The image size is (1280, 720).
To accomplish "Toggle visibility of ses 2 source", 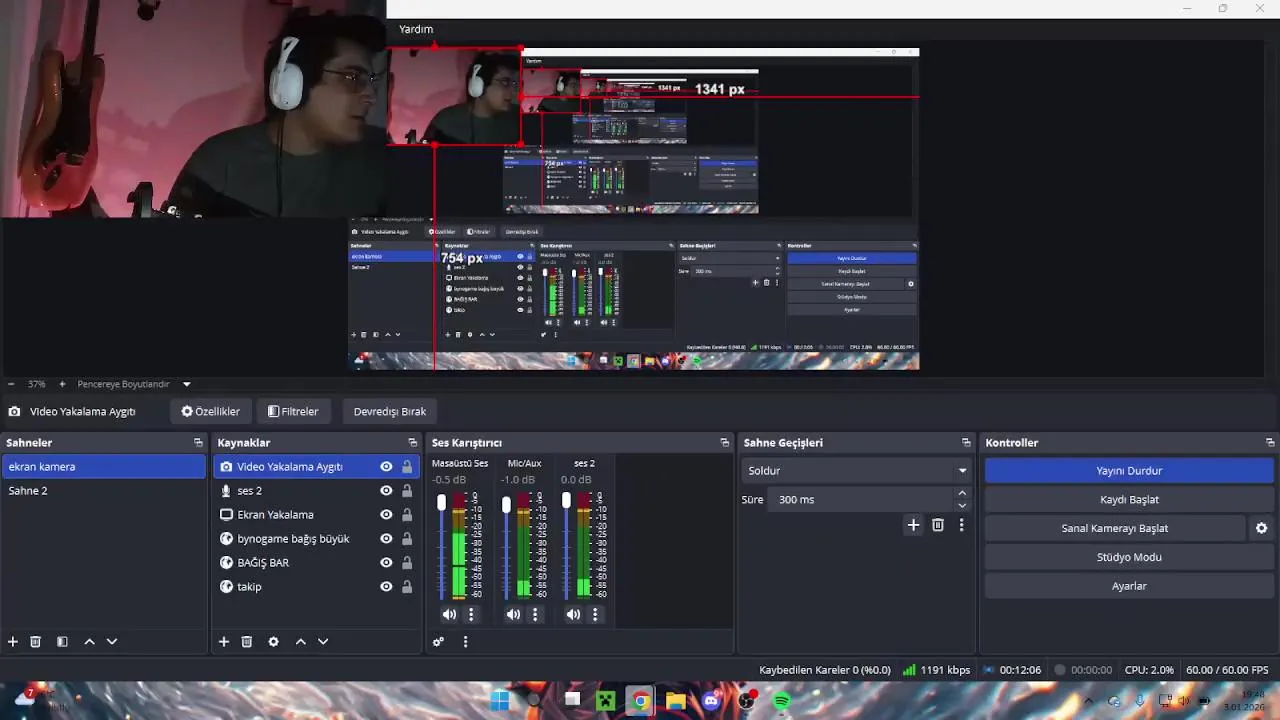I will coord(386,491).
